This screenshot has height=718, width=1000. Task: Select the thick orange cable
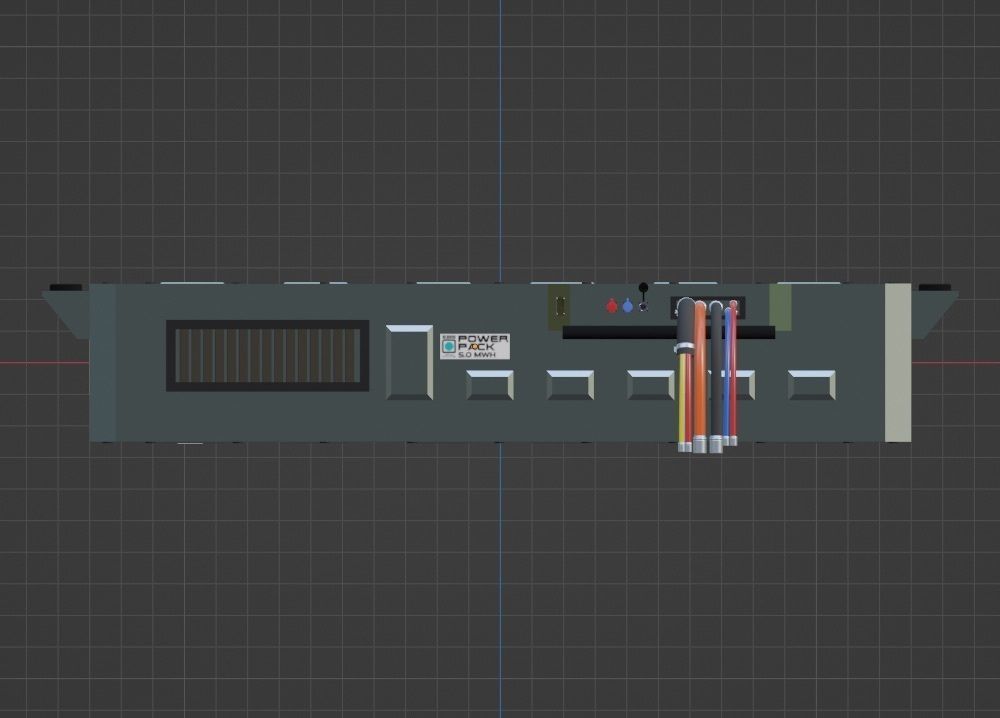tap(700, 376)
